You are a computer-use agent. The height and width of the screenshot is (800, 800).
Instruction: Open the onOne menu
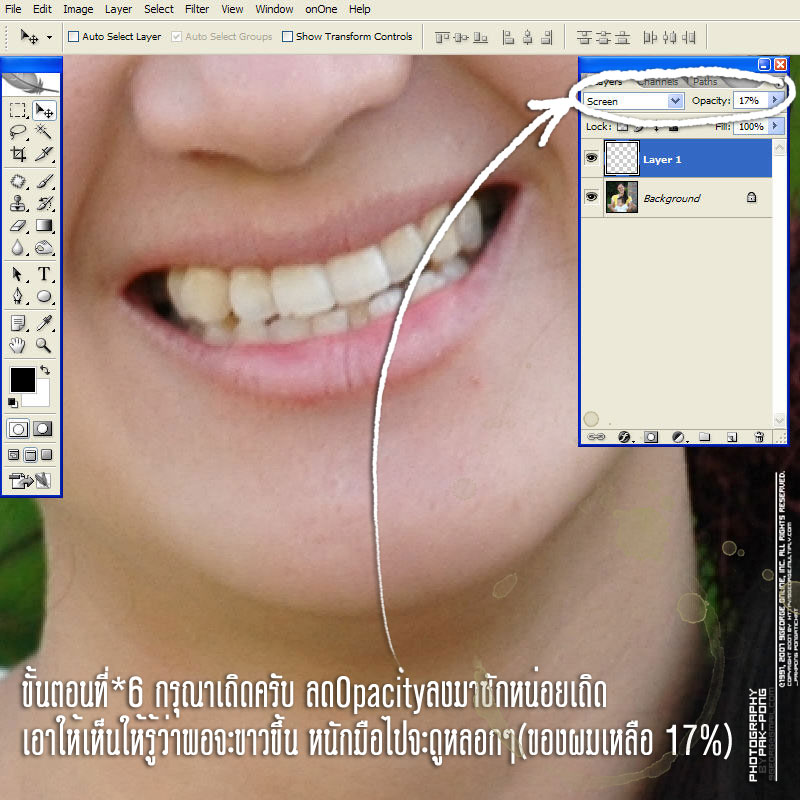tap(321, 9)
